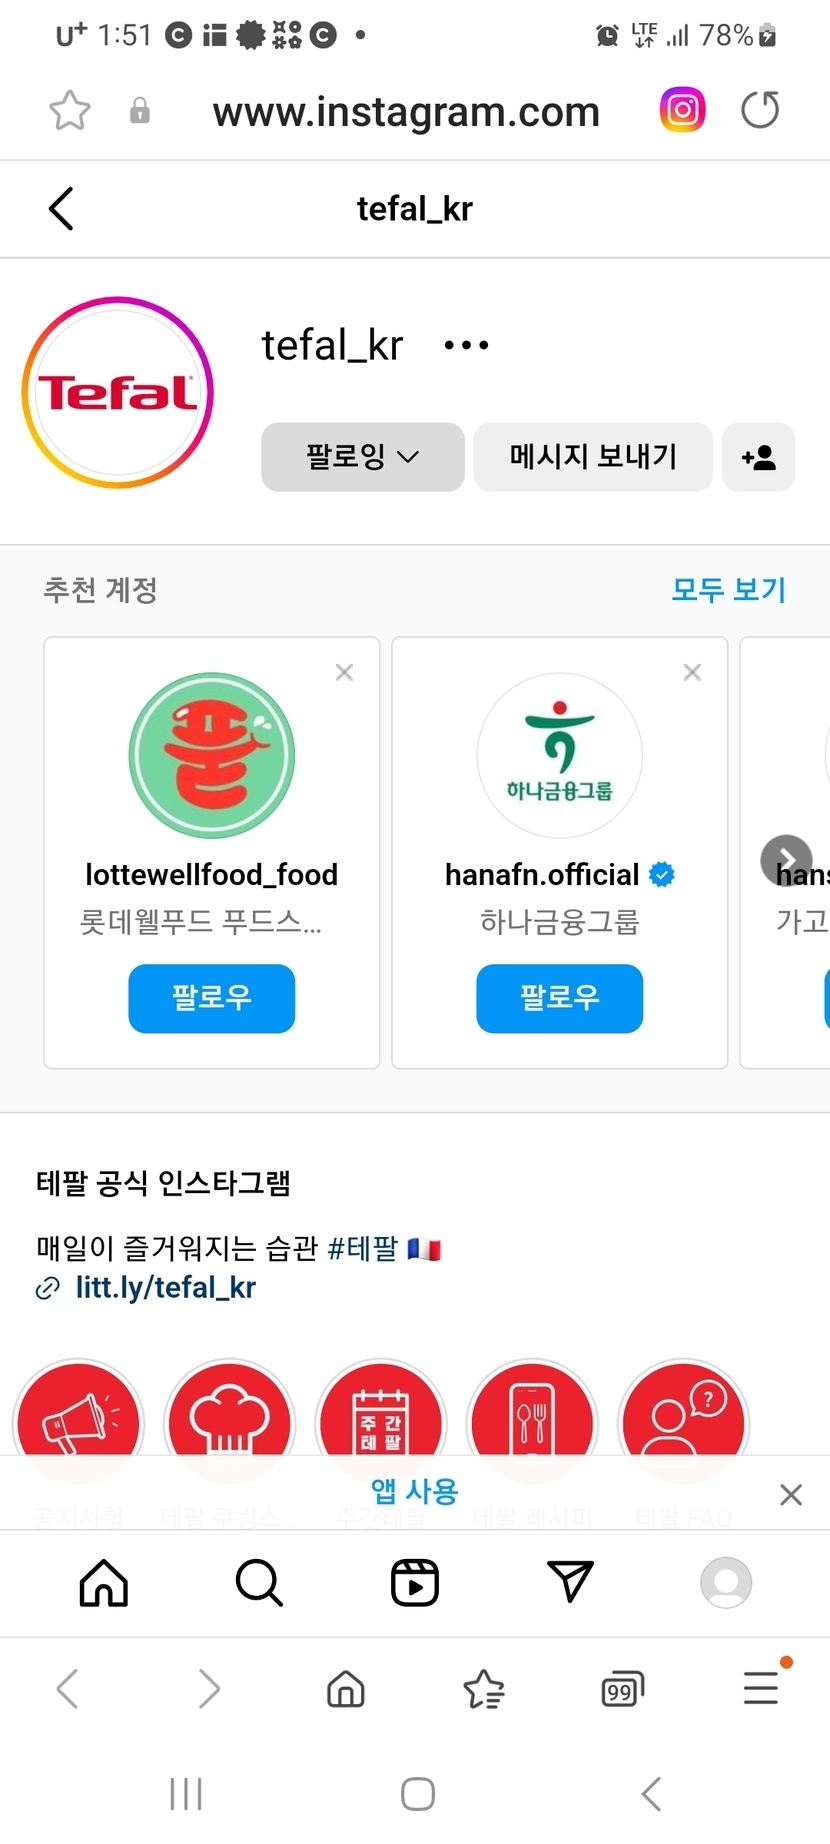Tap 모두 보기 to see all suggestions

click(x=728, y=590)
